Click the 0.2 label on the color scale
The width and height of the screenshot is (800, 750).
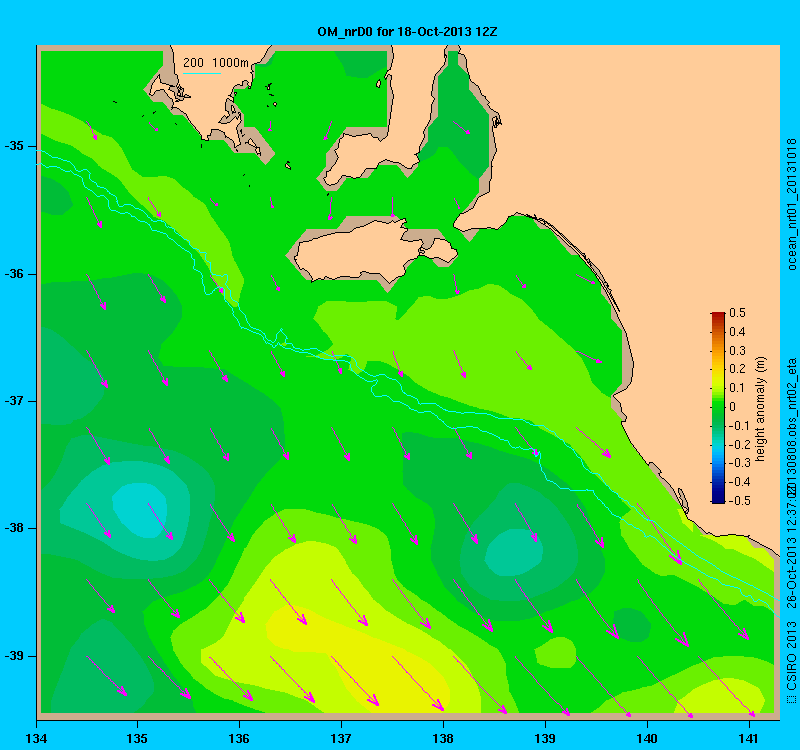pyautogui.click(x=737, y=369)
